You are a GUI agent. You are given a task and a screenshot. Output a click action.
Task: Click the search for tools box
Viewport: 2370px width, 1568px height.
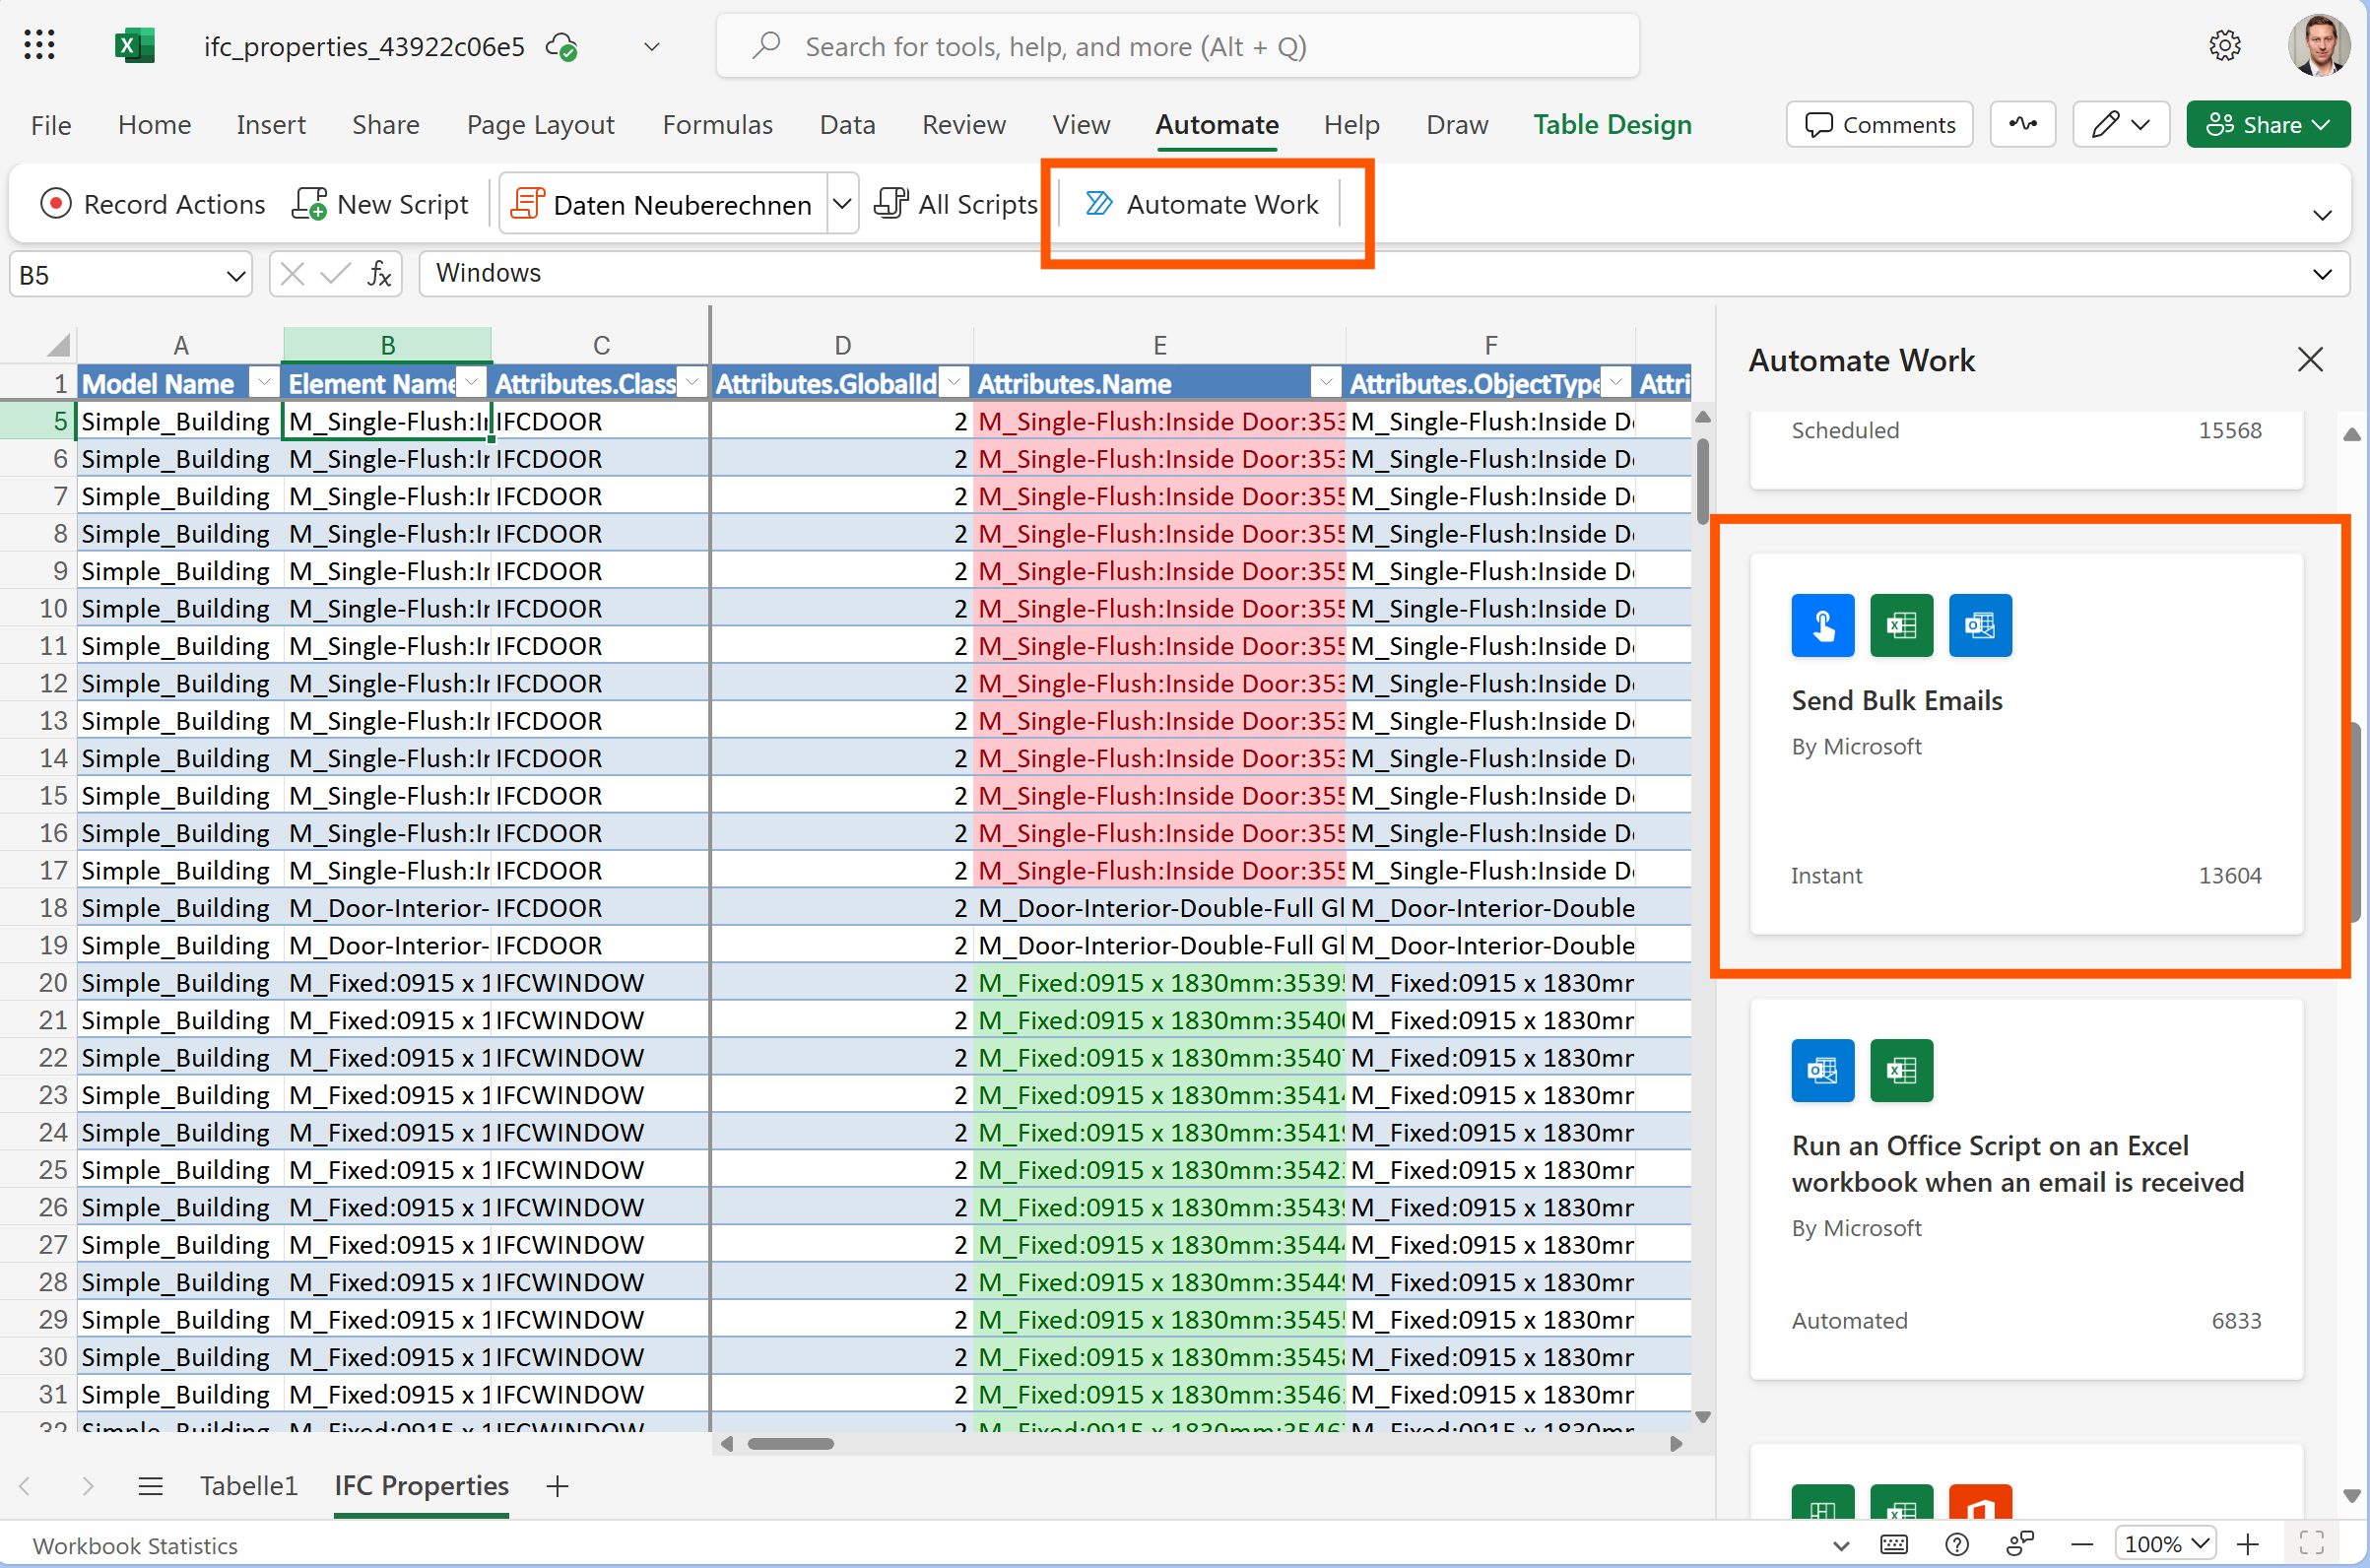pyautogui.click(x=1177, y=46)
